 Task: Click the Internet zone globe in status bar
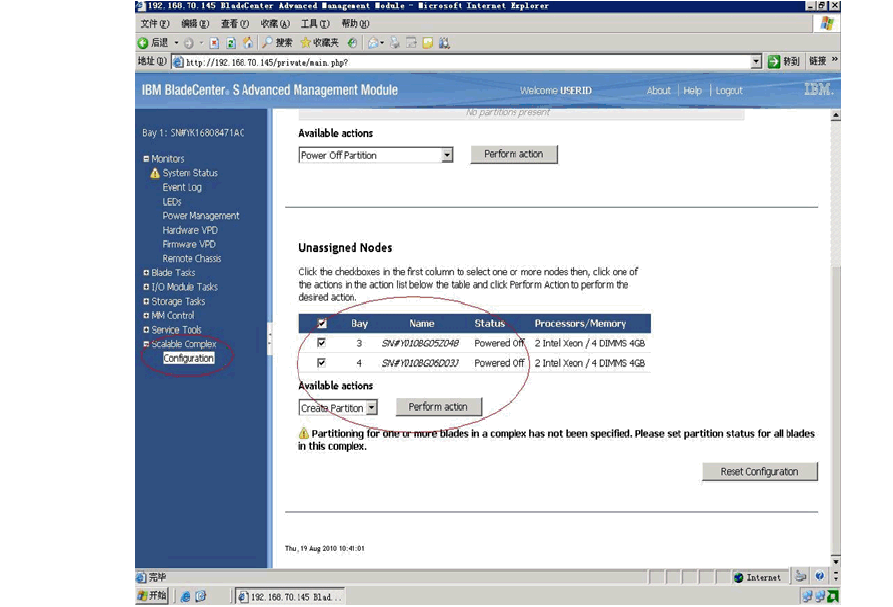pyautogui.click(x=739, y=577)
